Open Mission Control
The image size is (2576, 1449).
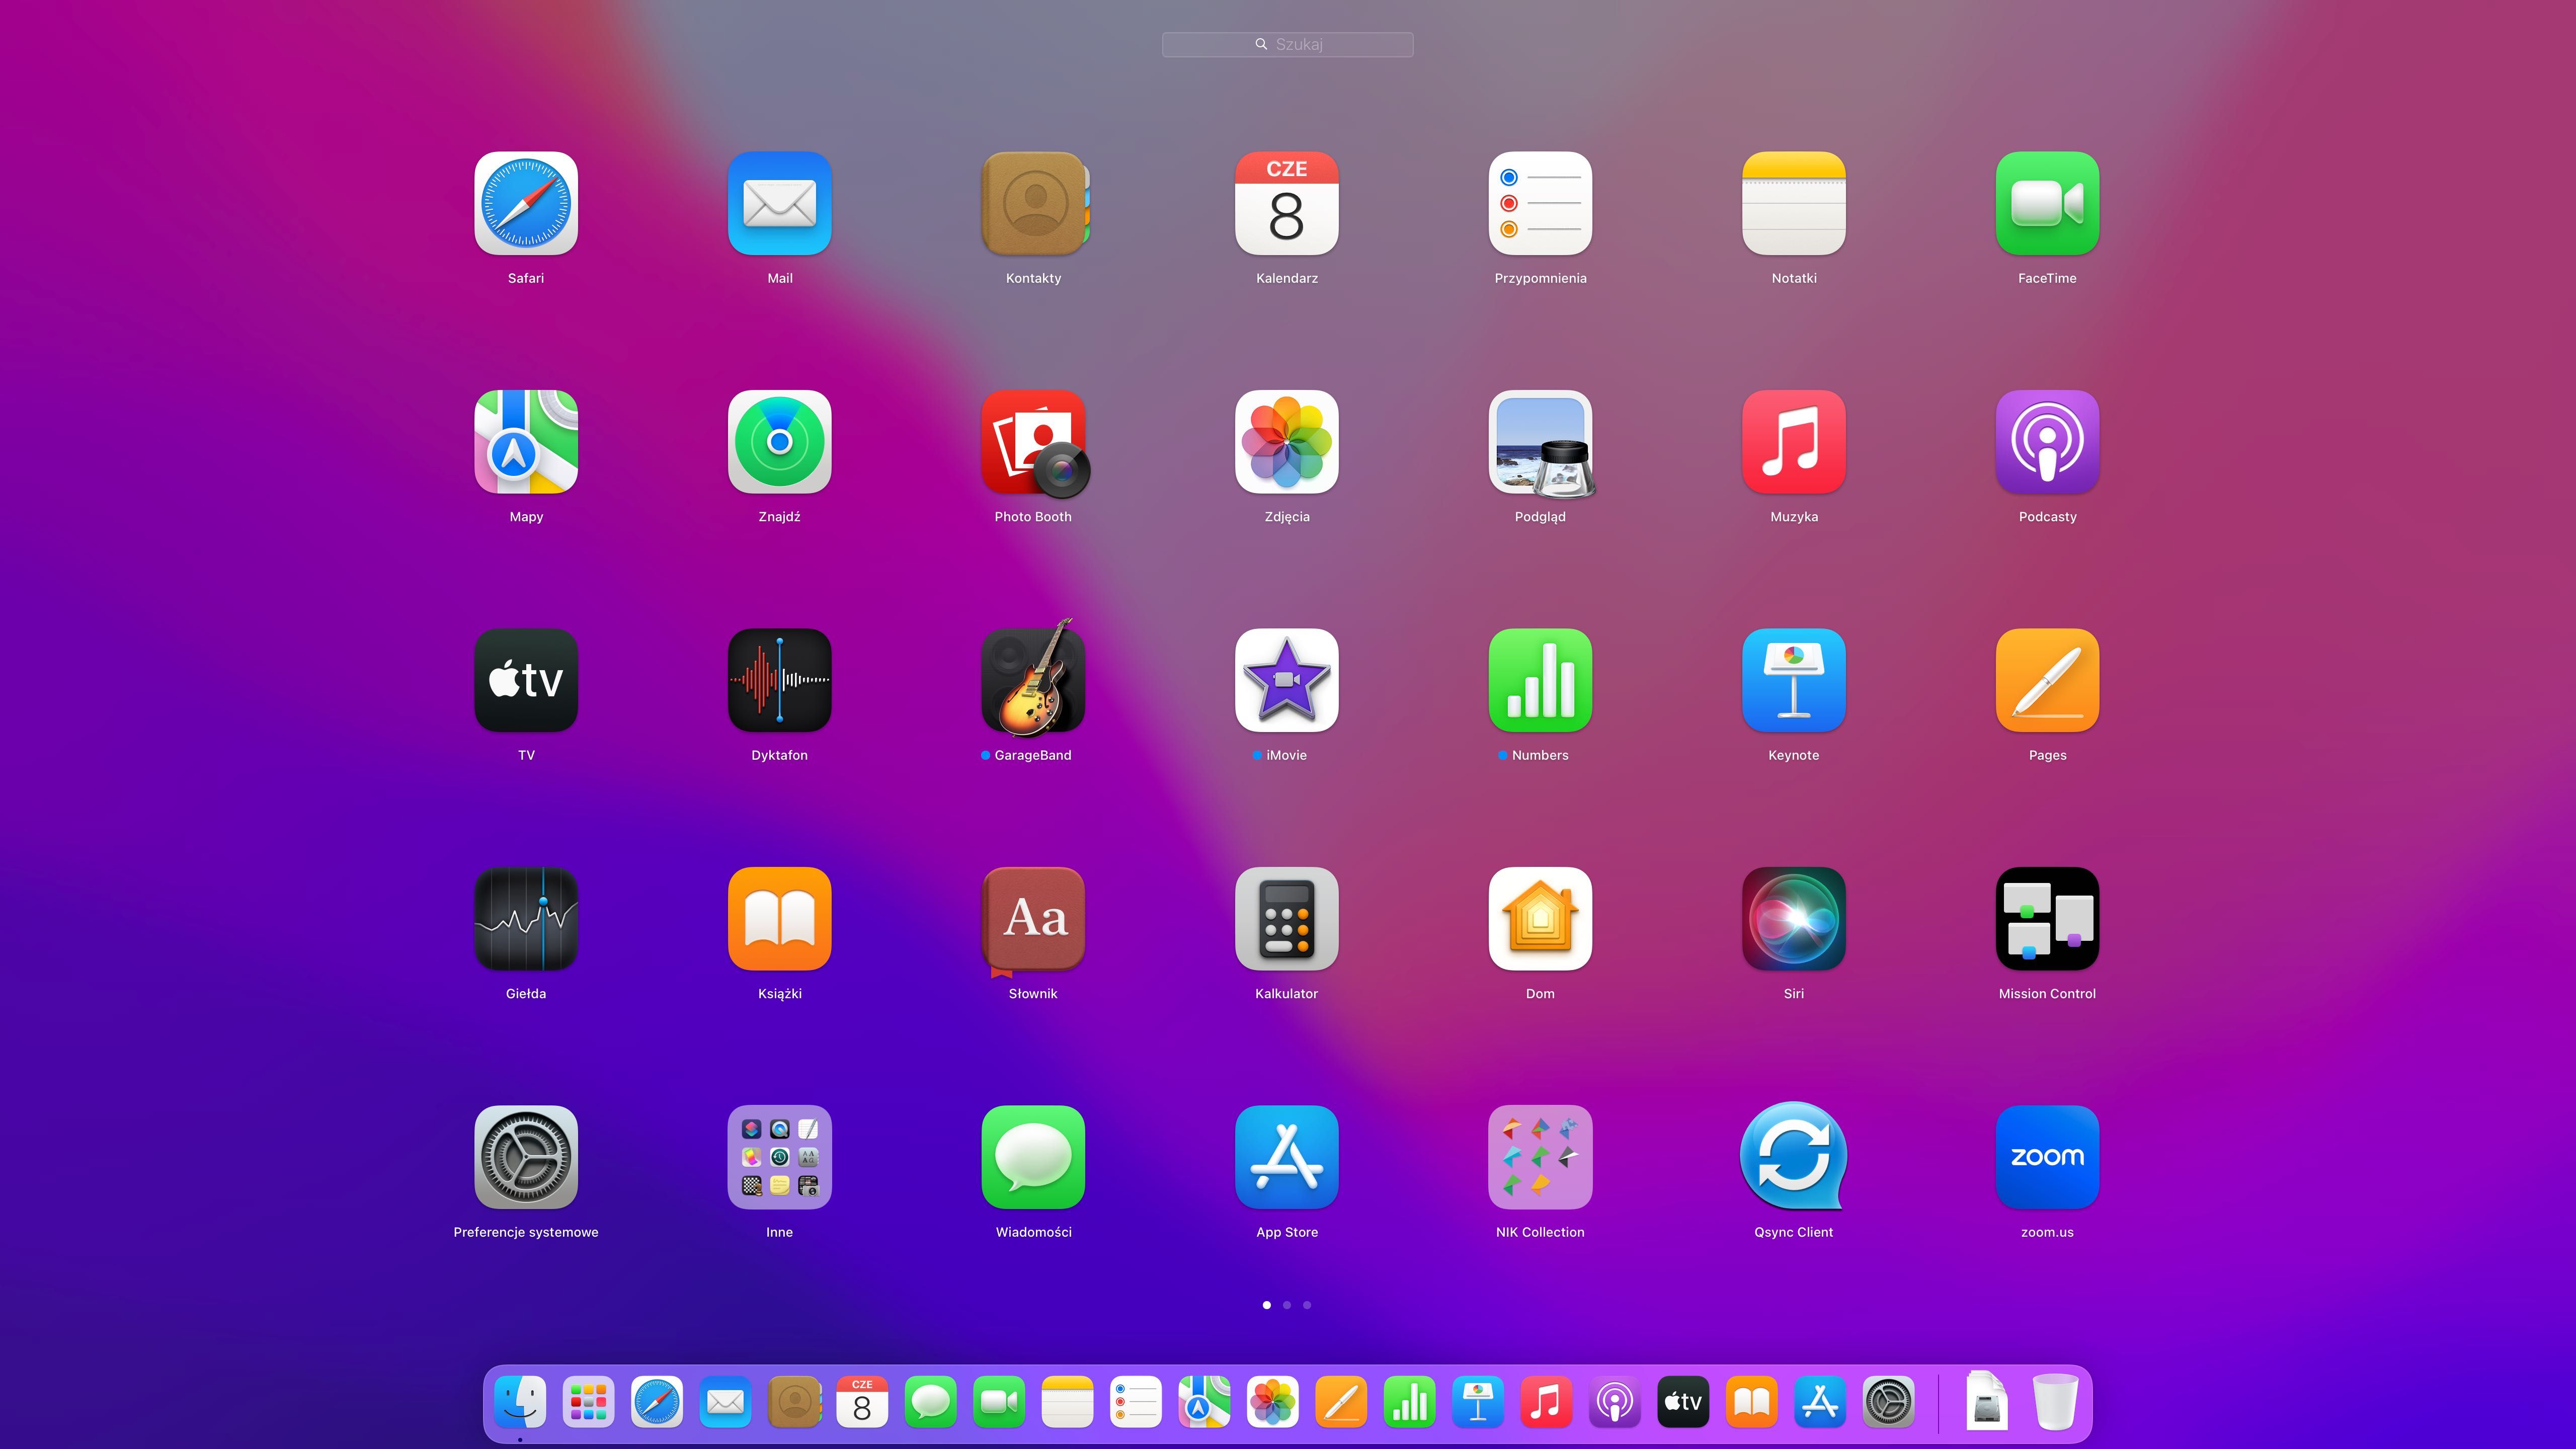[x=2048, y=919]
